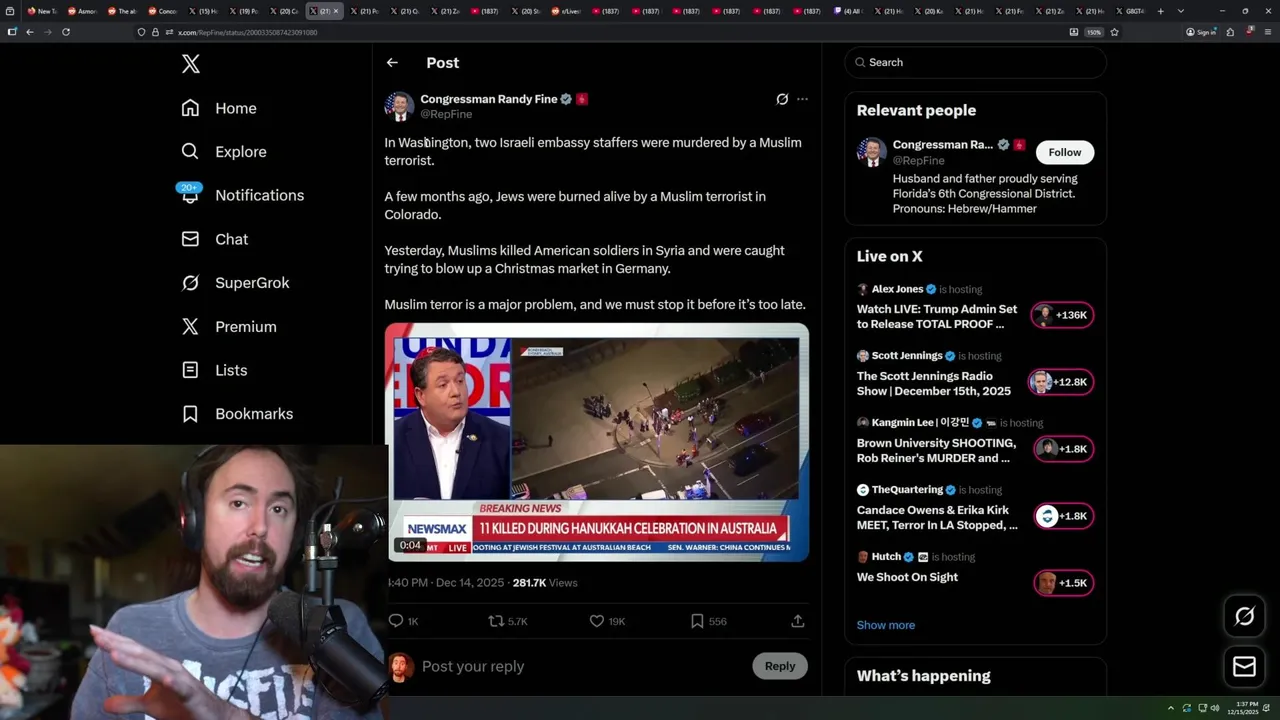Screen dimensions: 1280x720
Task: Click the Dec 14, 2025 post date
Action: click(470, 583)
